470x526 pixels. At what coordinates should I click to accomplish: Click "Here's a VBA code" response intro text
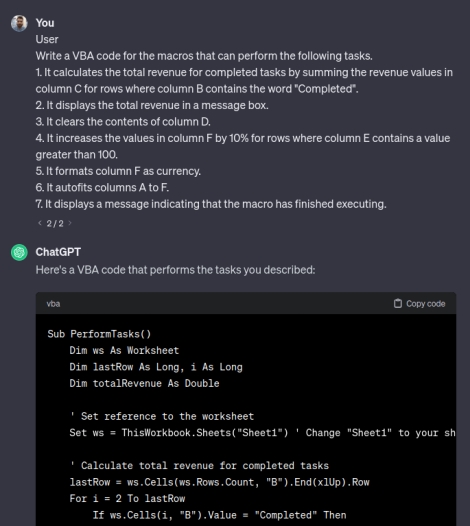click(175, 270)
